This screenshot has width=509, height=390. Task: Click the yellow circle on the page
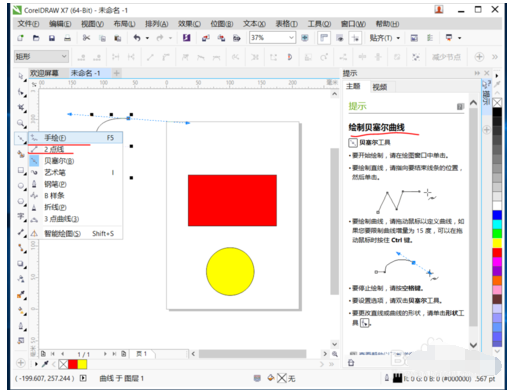(x=230, y=271)
